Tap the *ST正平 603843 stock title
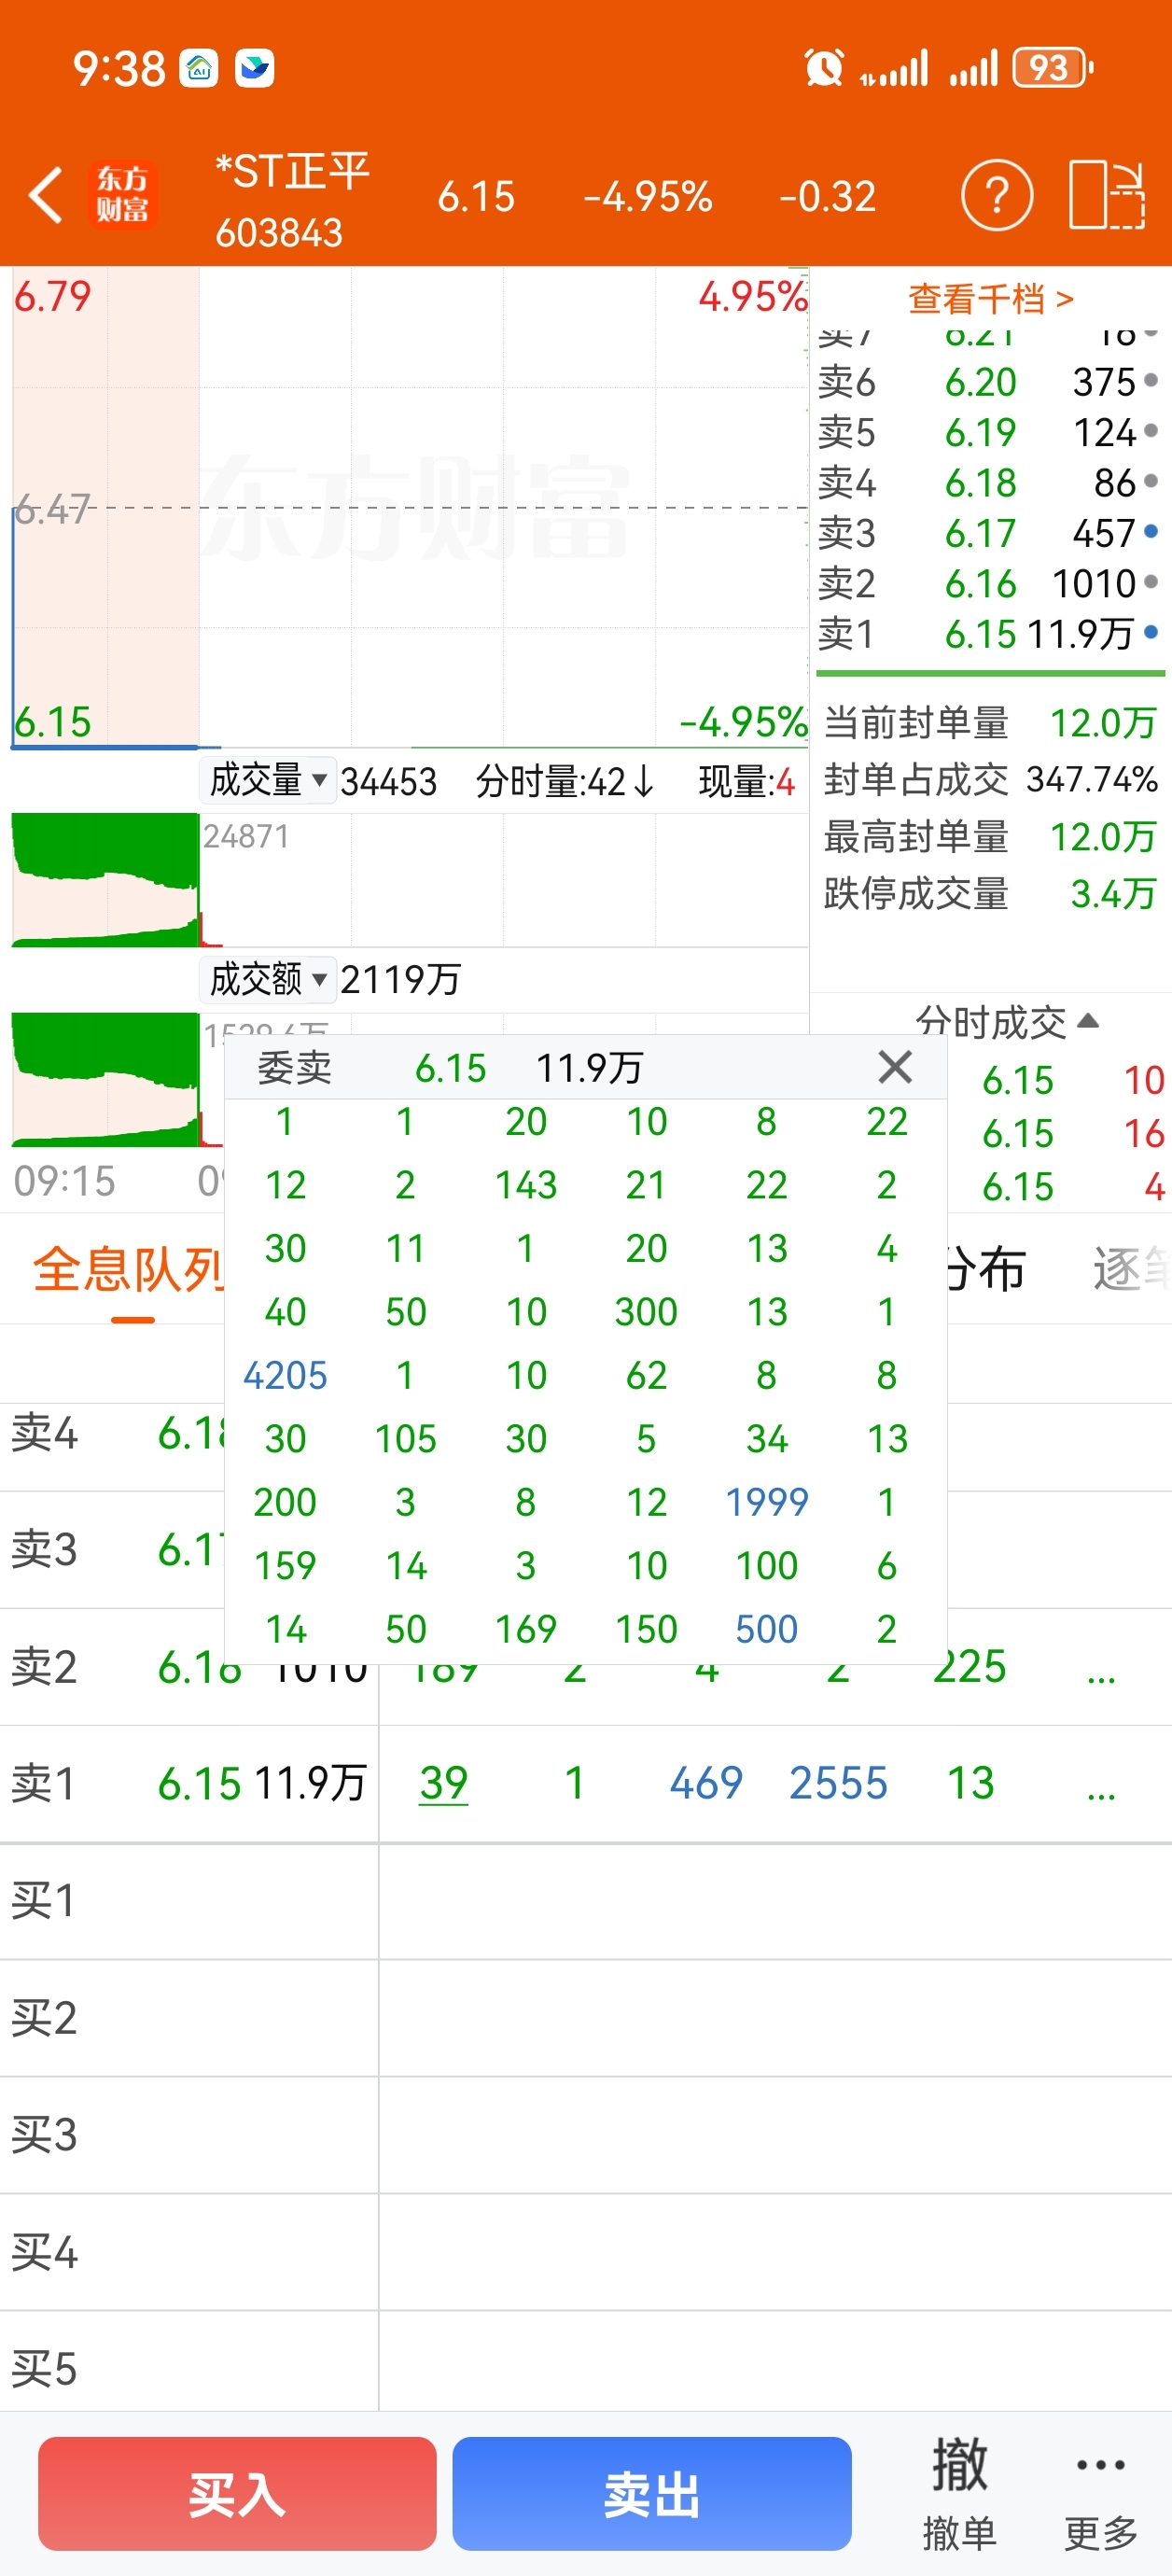Viewport: 1172px width, 2576px height. pos(292,200)
